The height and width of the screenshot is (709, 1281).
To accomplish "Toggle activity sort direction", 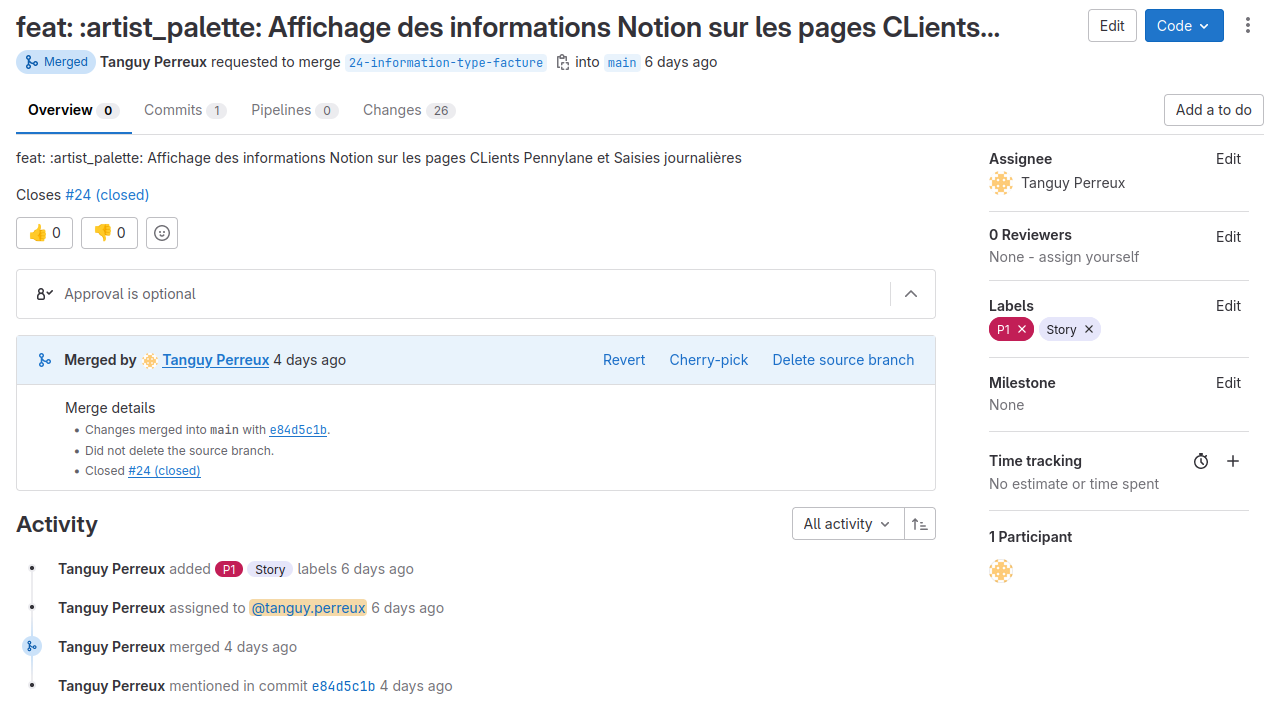I will pos(920,524).
